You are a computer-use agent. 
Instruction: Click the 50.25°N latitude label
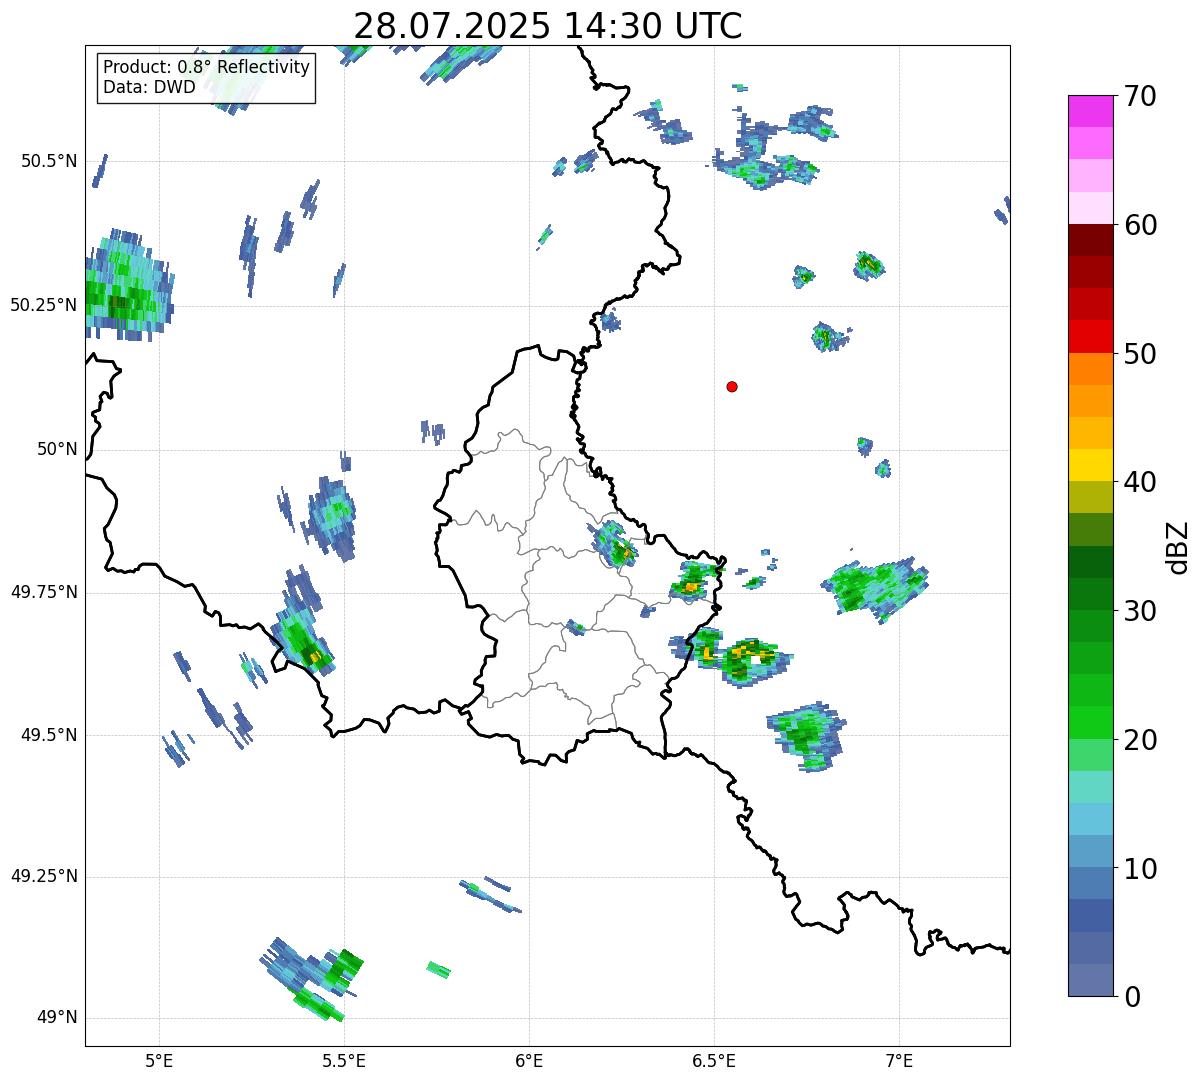[x=44, y=305]
